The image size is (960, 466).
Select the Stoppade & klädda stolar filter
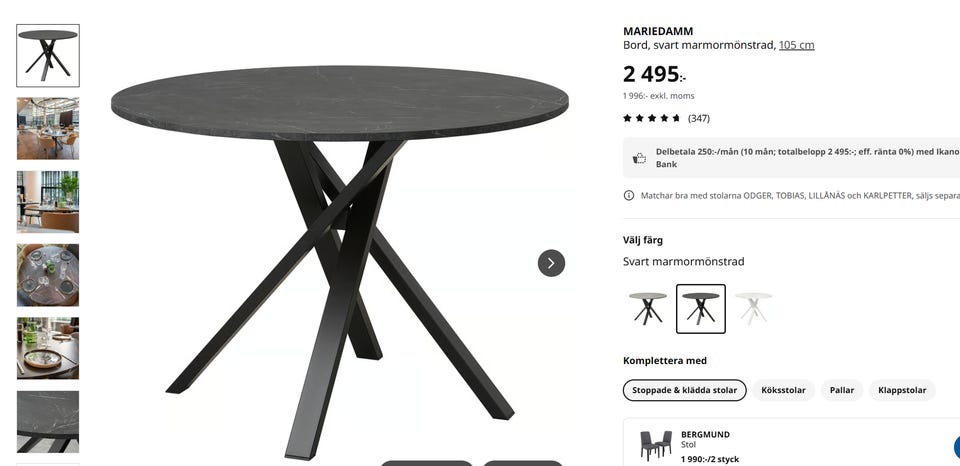684,390
